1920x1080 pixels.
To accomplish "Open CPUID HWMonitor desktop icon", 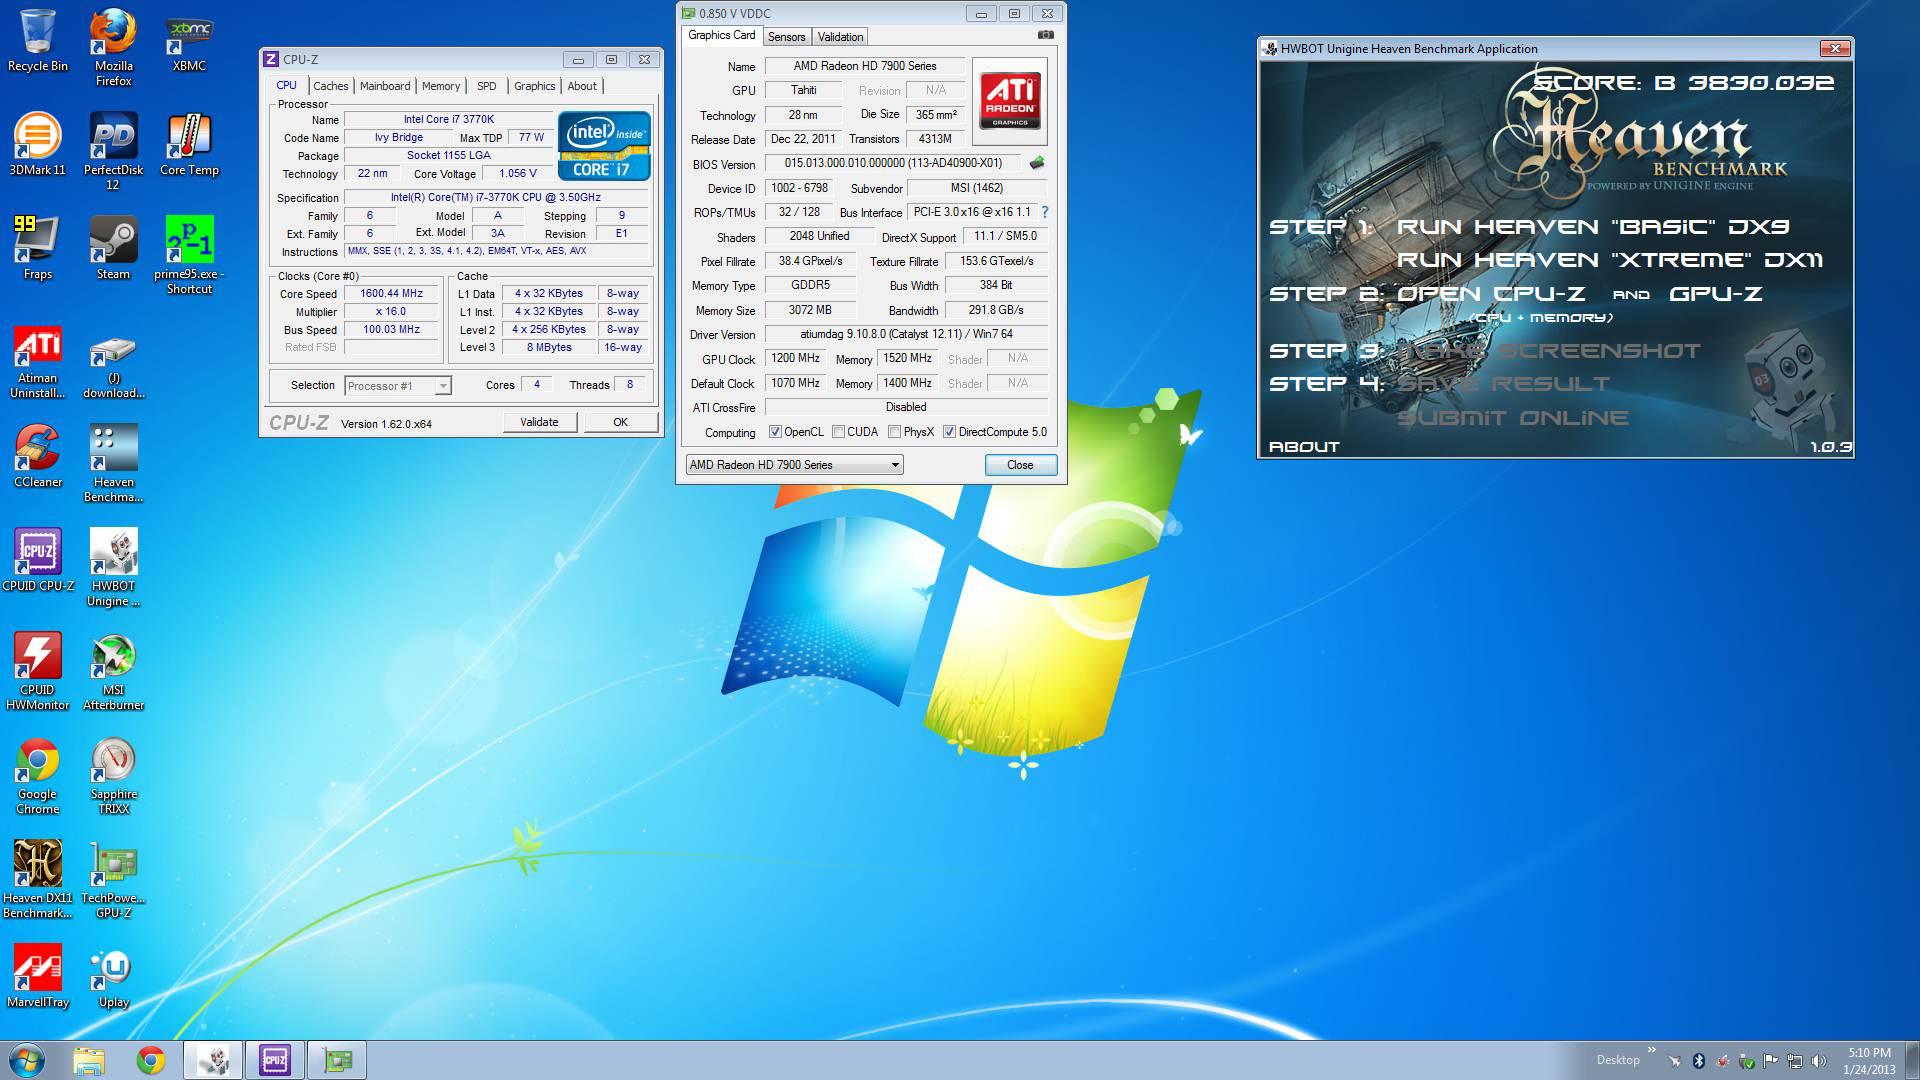I will click(x=38, y=672).
